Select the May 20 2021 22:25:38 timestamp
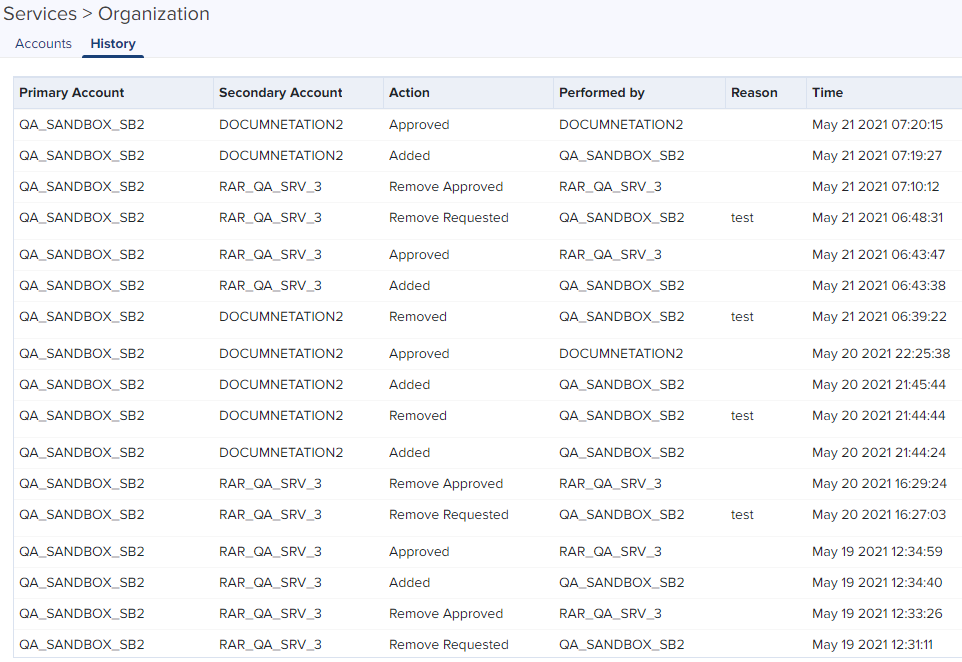Image resolution: width=962 pixels, height=662 pixels. [881, 354]
